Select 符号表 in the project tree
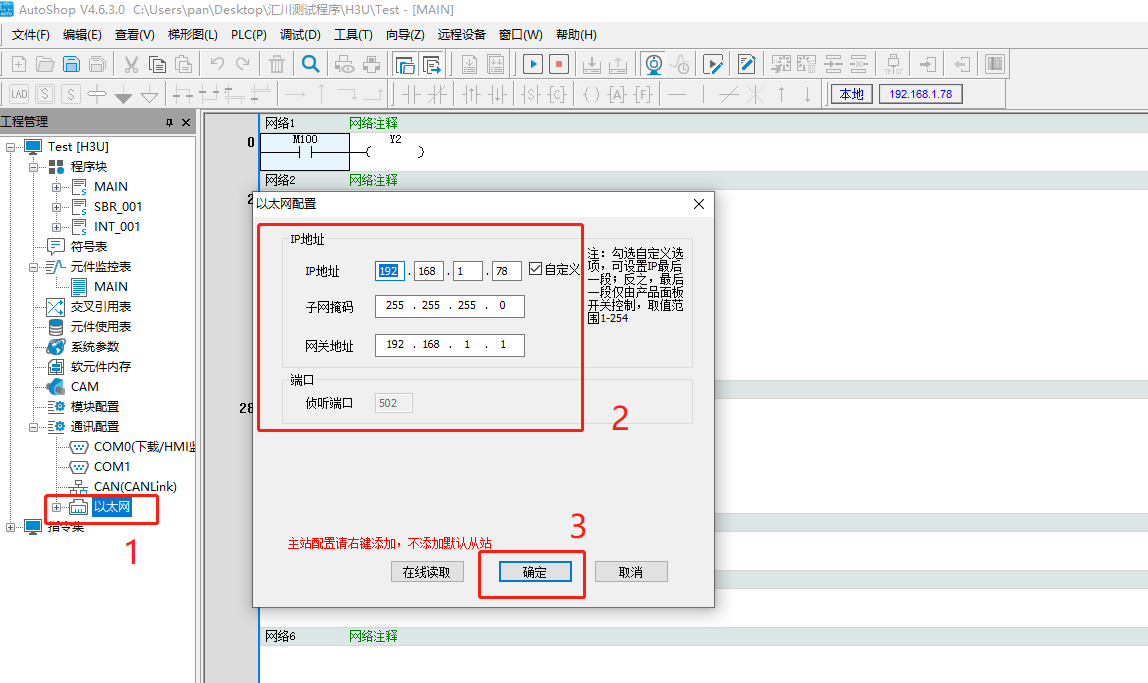This screenshot has width=1148, height=683. pos(89,247)
